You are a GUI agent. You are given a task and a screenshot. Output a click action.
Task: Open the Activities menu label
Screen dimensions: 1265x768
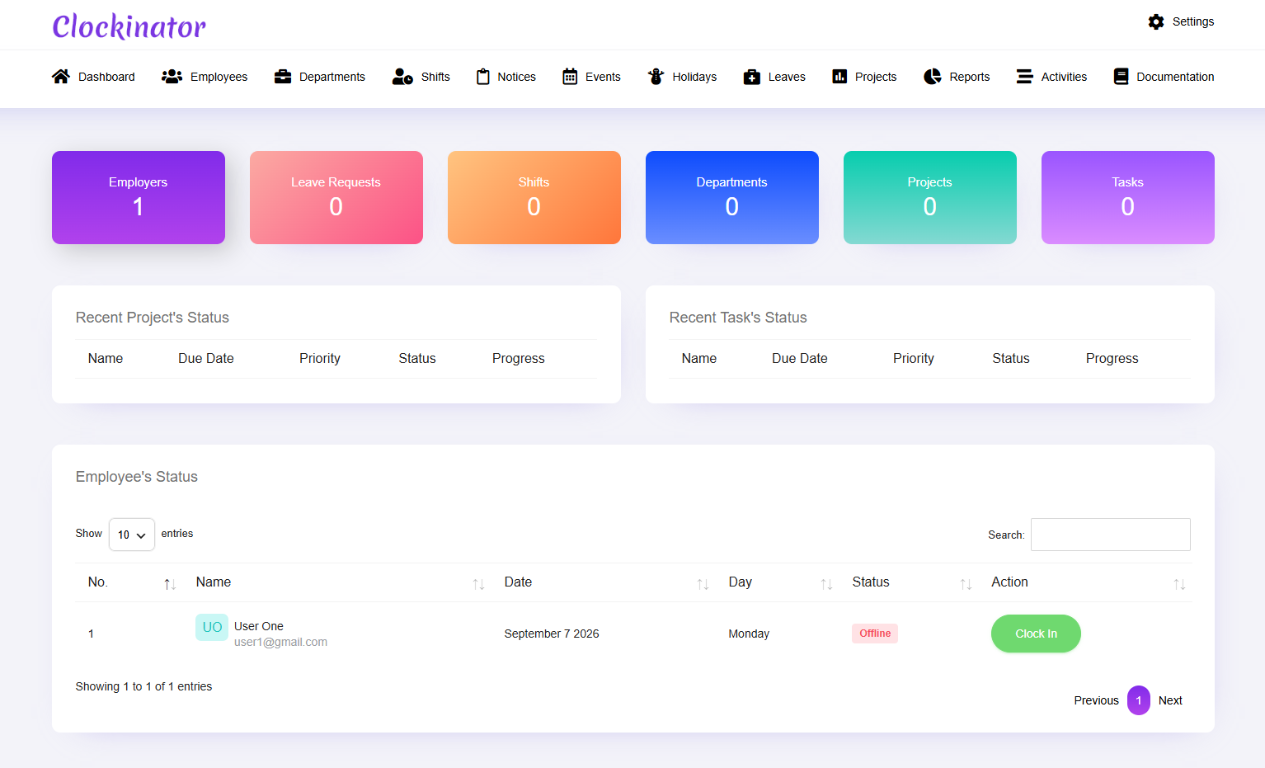pyautogui.click(x=1064, y=77)
